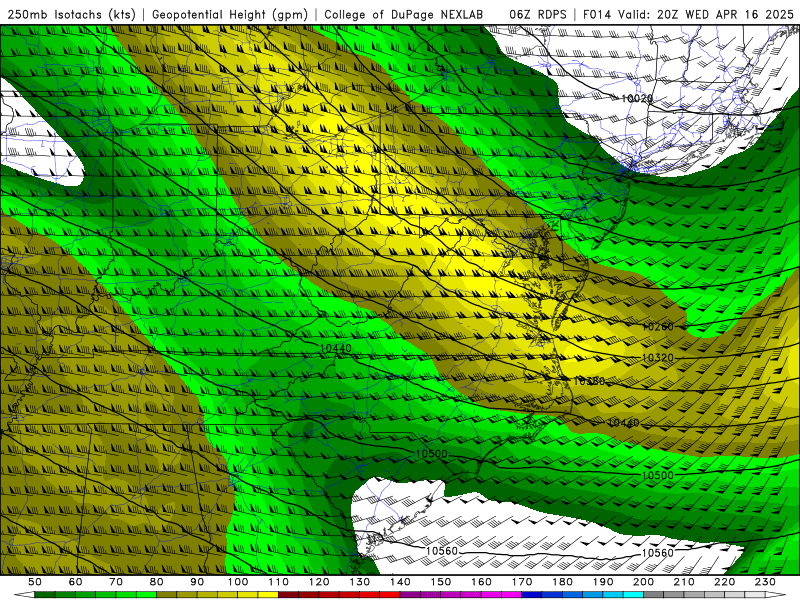The height and width of the screenshot is (600, 800).
Task: Click the color bar label '100'
Action: point(238,582)
